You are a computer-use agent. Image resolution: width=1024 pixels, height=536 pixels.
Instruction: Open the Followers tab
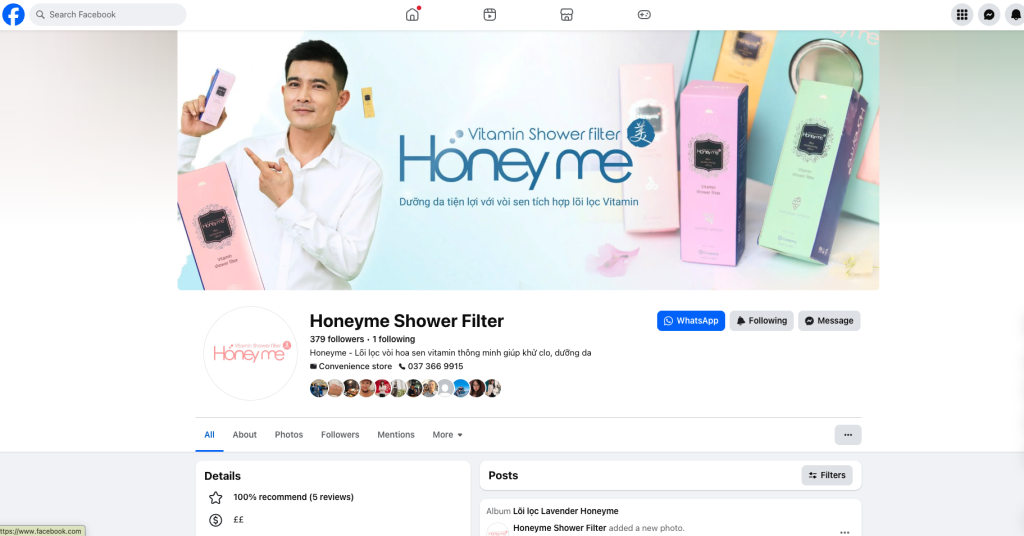click(340, 435)
